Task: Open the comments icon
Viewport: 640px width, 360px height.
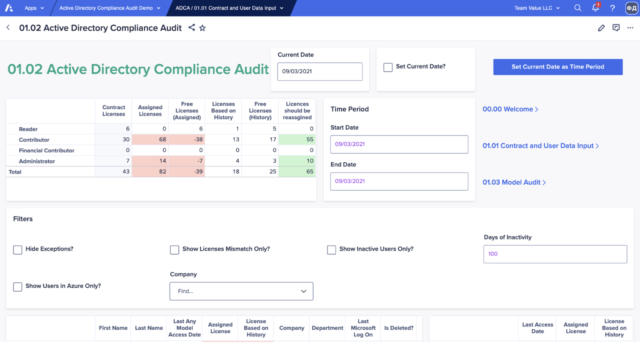Action: click(x=616, y=28)
